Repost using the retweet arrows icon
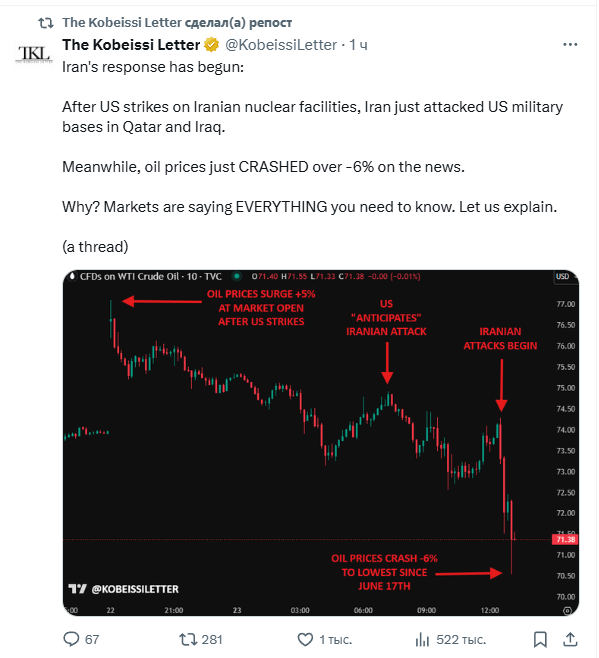Viewport: 599px width, 658px height. 188,640
